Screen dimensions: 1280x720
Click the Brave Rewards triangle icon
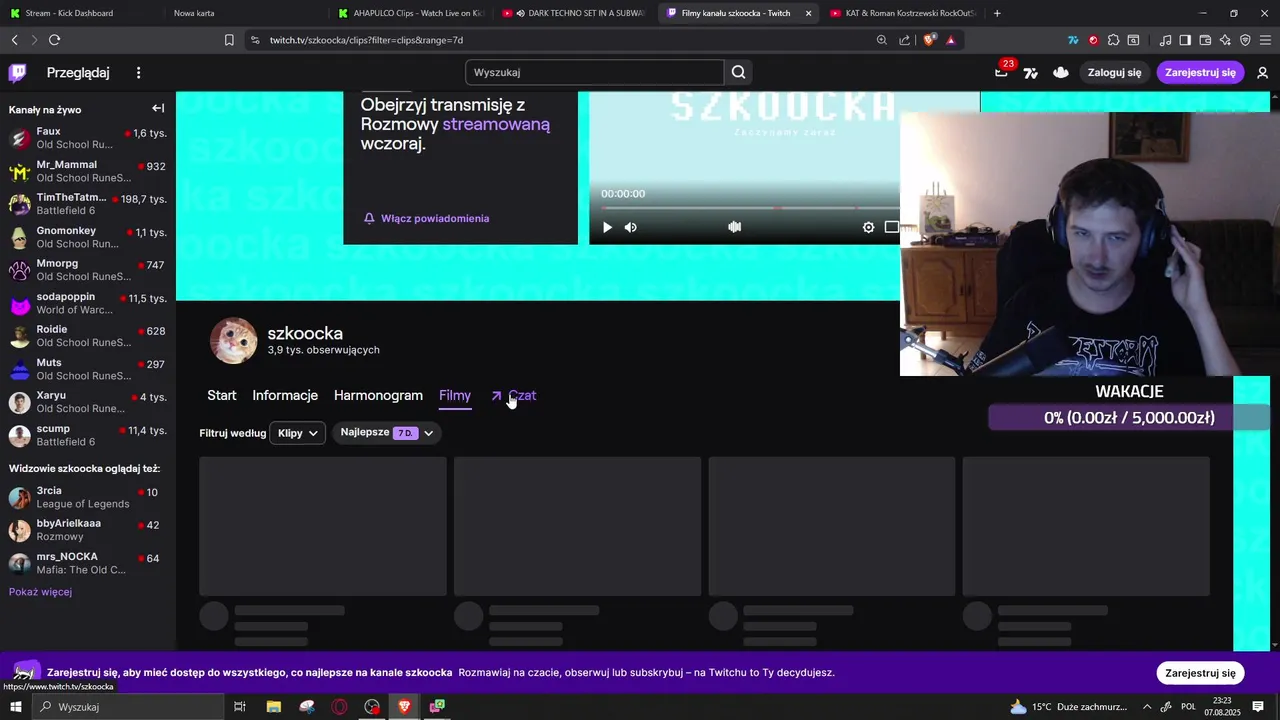(x=950, y=40)
